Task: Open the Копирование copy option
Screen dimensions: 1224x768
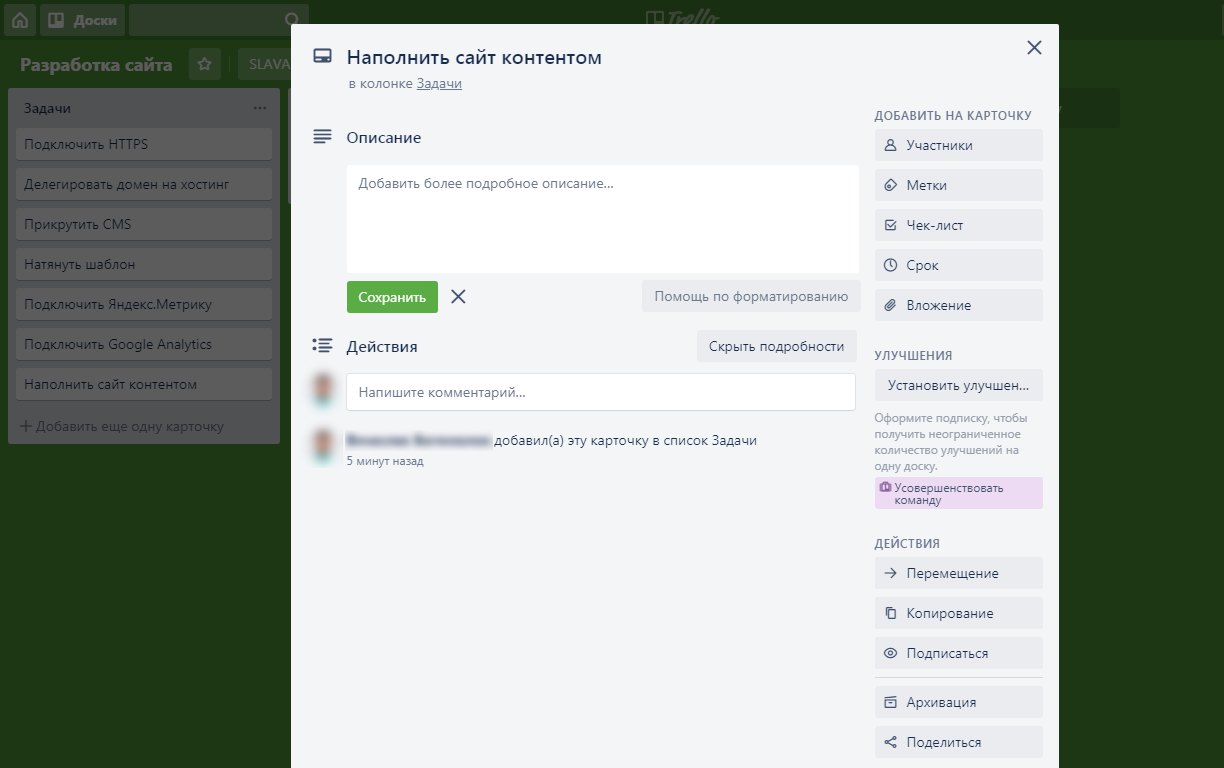Action: [958, 613]
